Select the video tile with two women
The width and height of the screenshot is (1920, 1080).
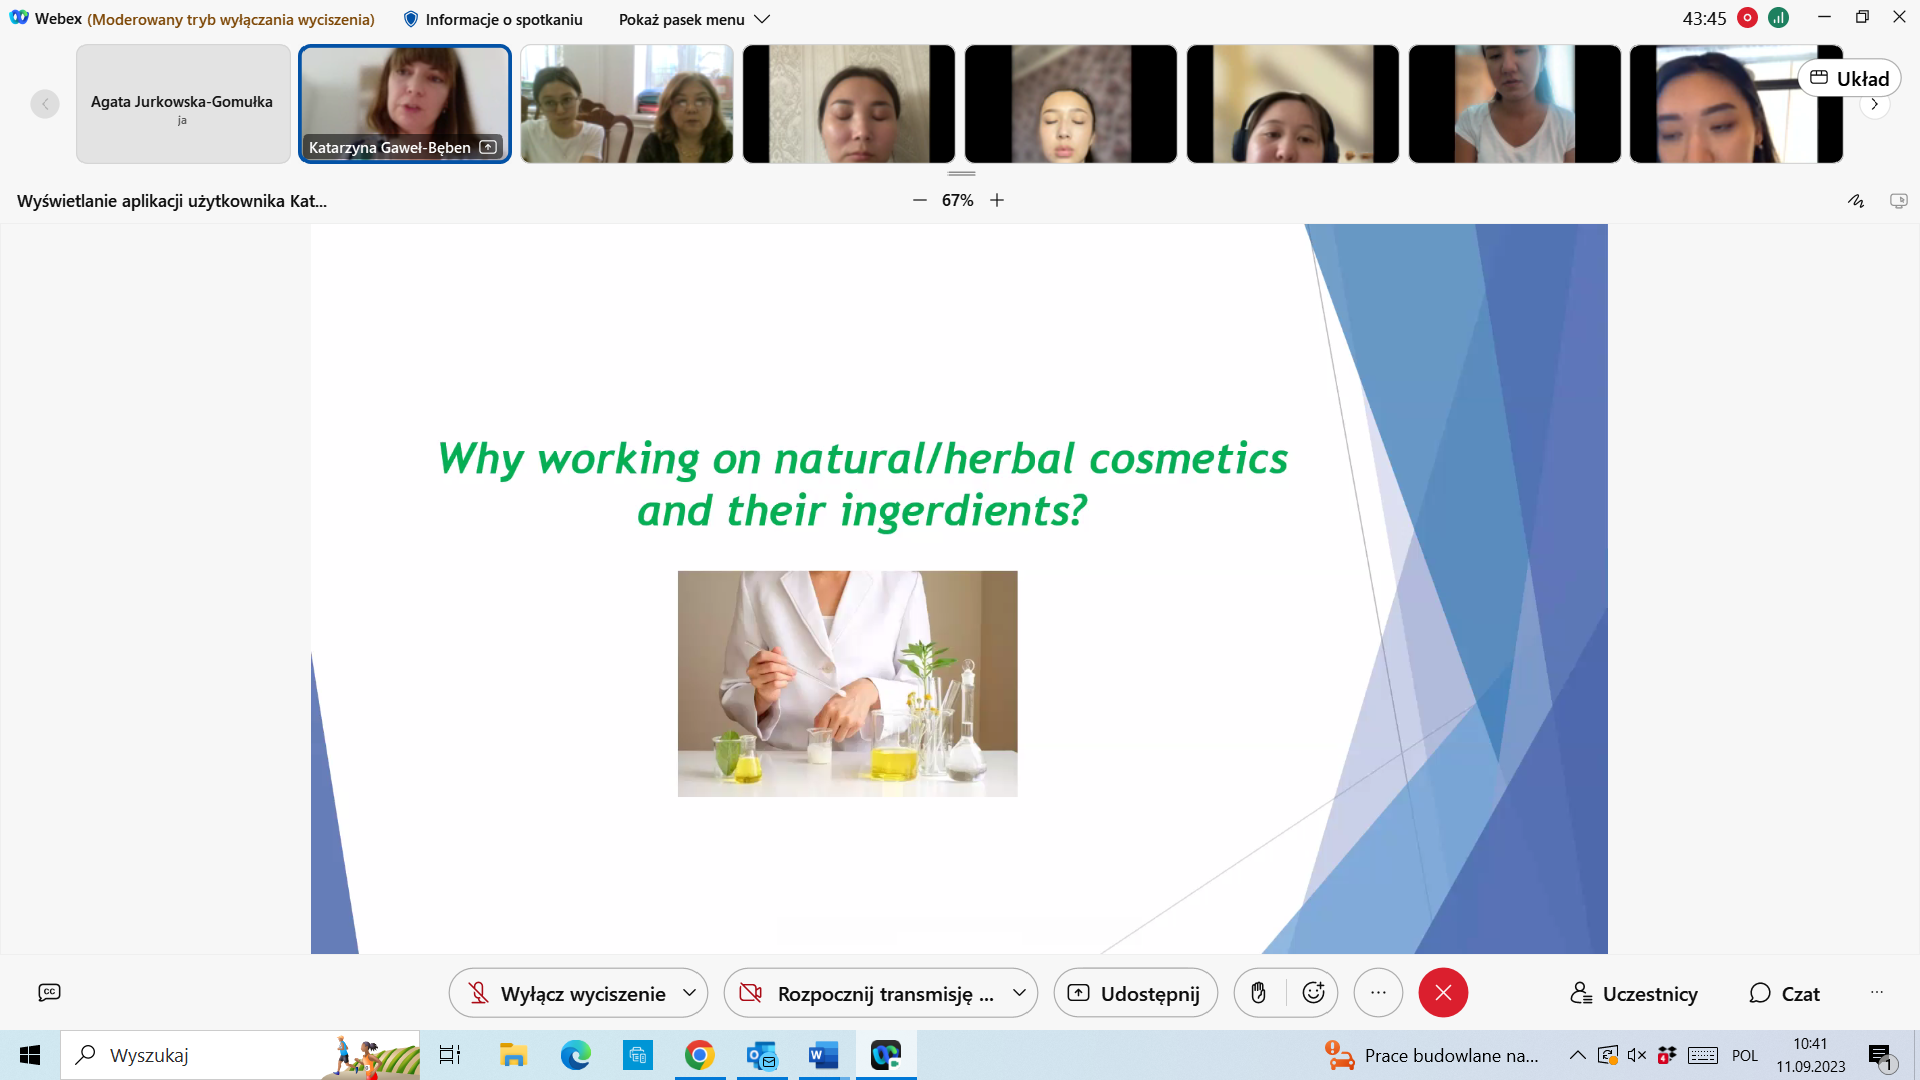pyautogui.click(x=627, y=104)
